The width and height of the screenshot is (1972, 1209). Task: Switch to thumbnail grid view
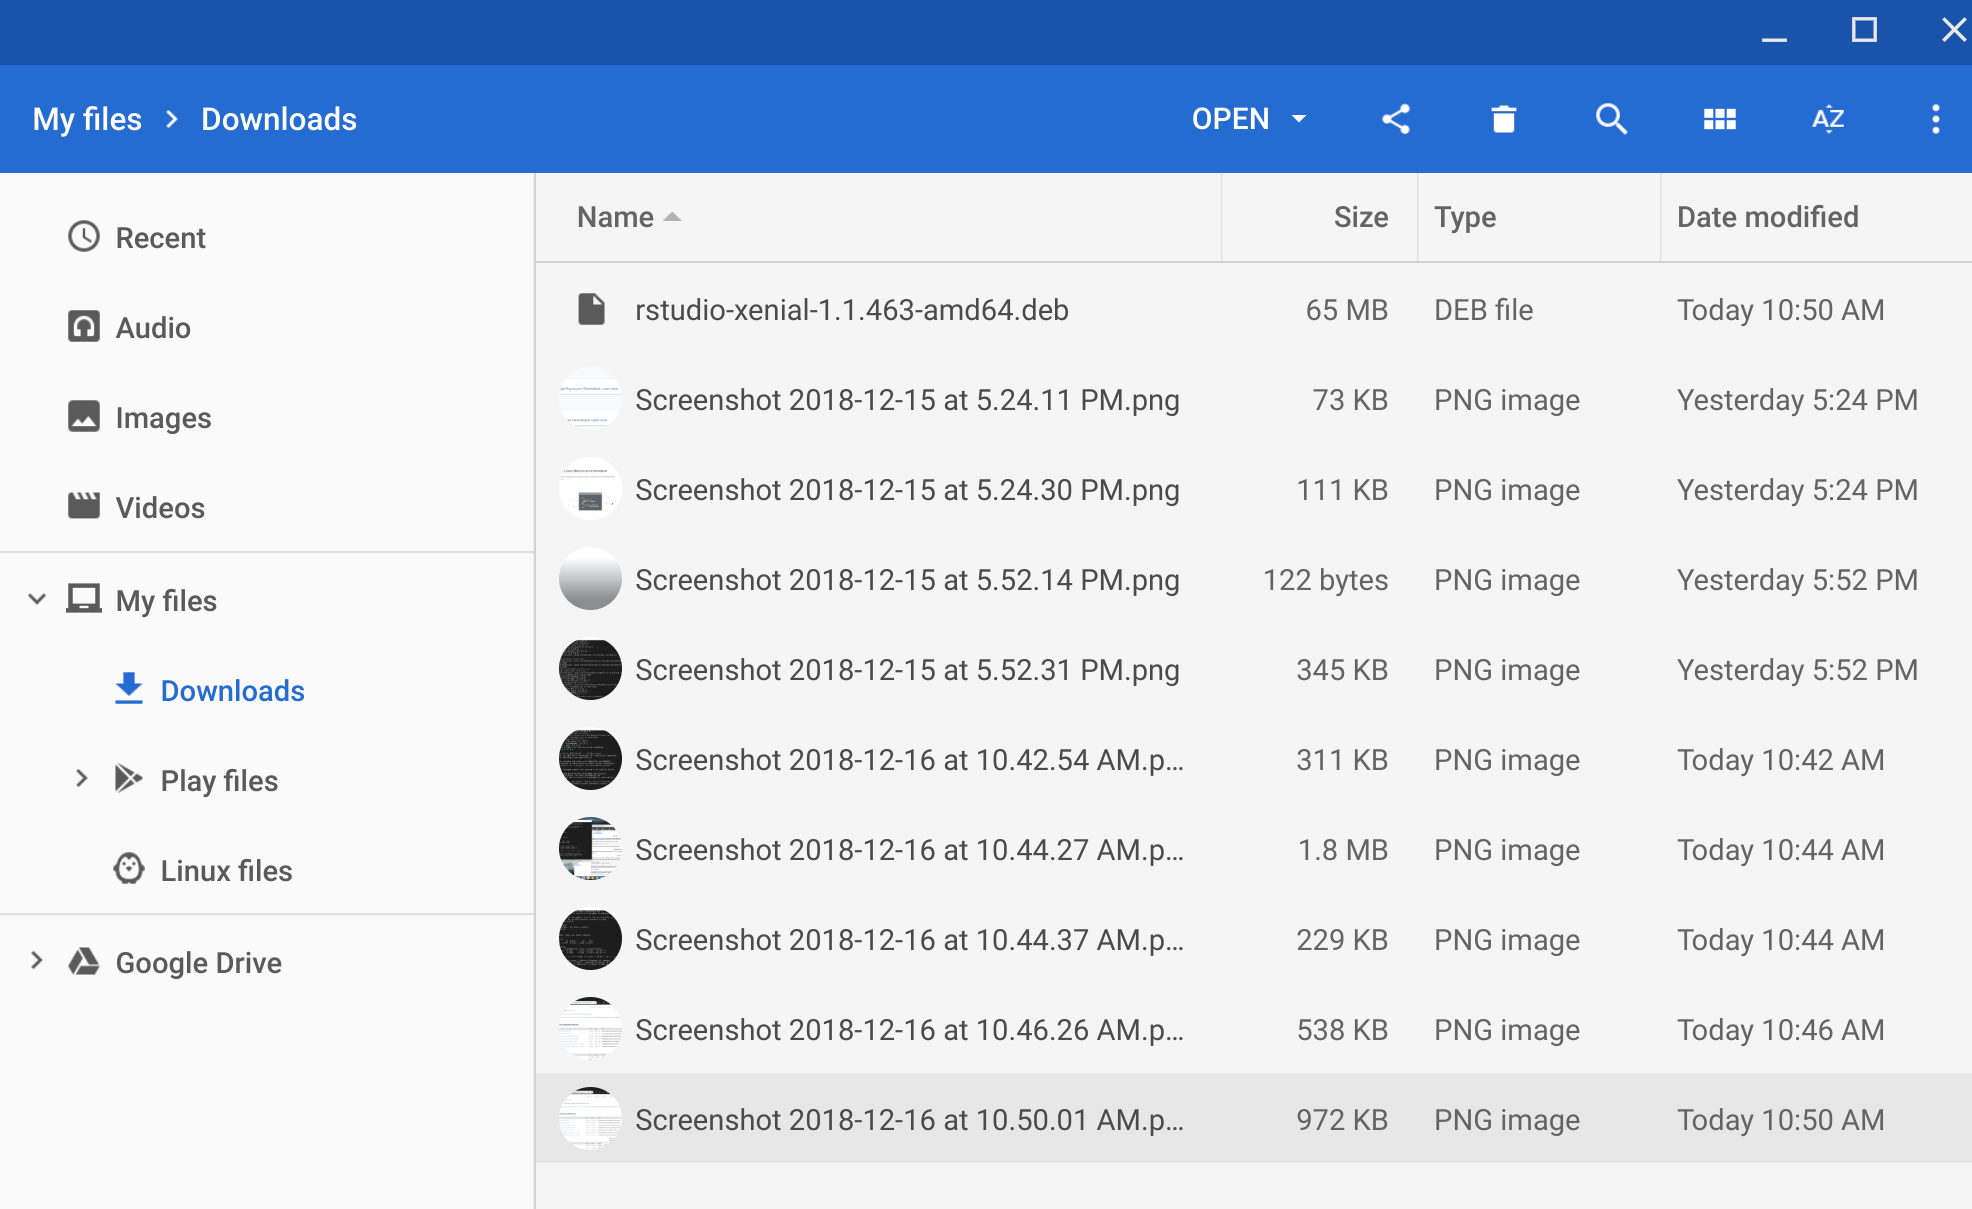pyautogui.click(x=1719, y=119)
